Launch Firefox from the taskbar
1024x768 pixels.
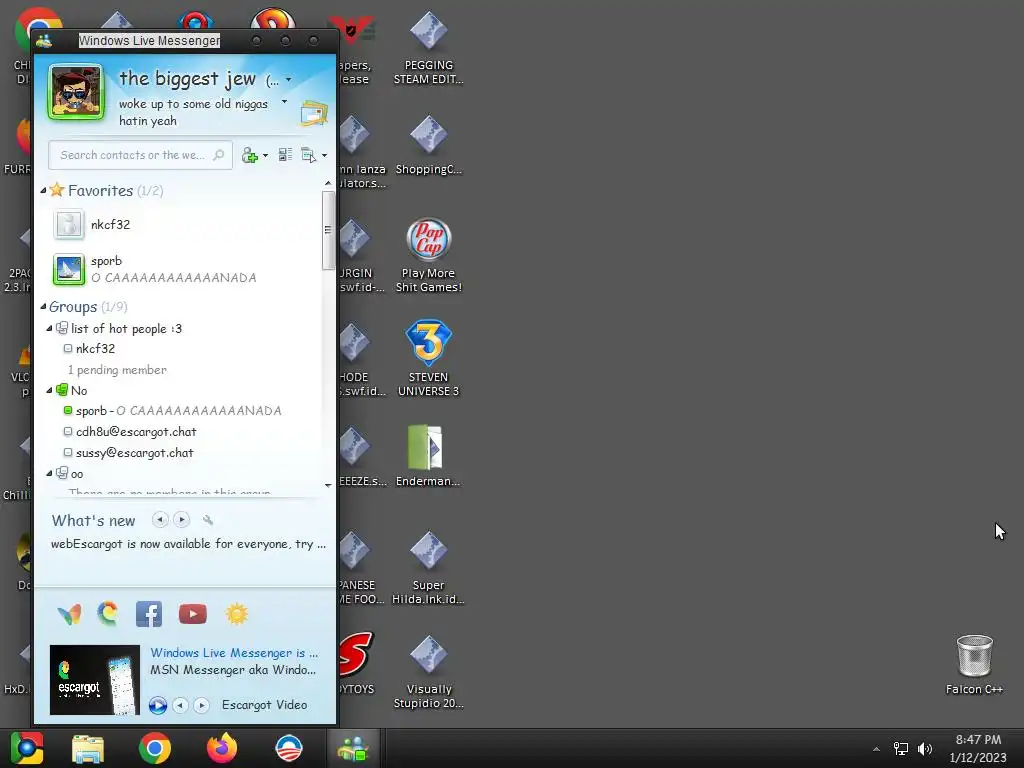pos(222,748)
